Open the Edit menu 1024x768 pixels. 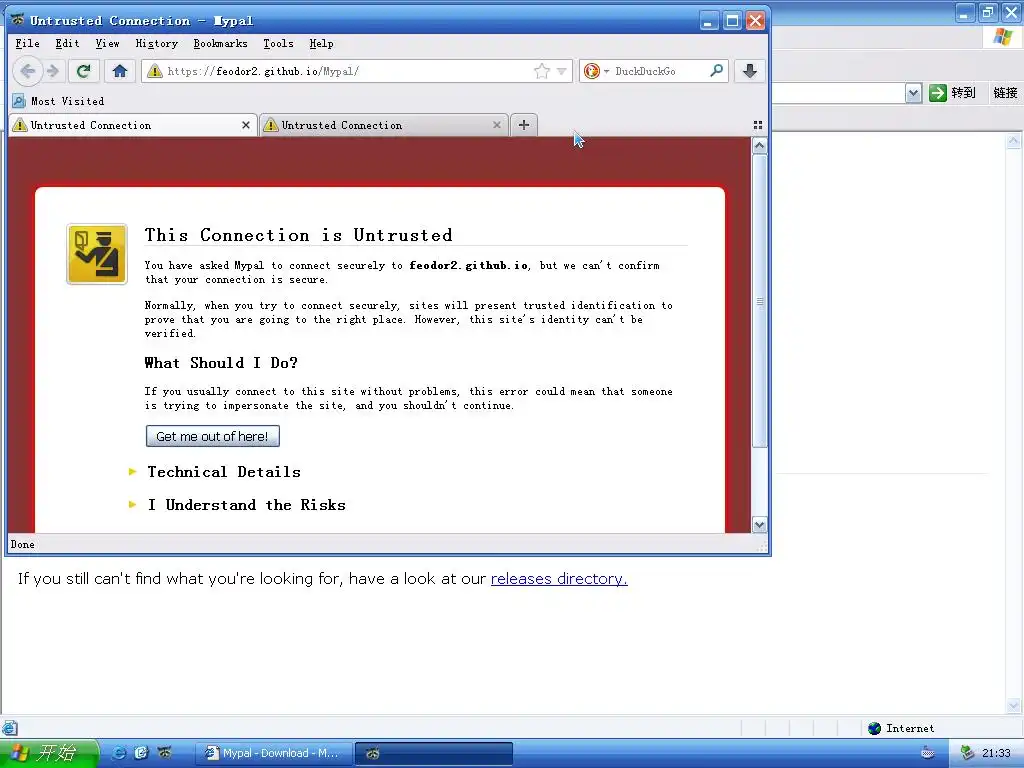tap(67, 43)
